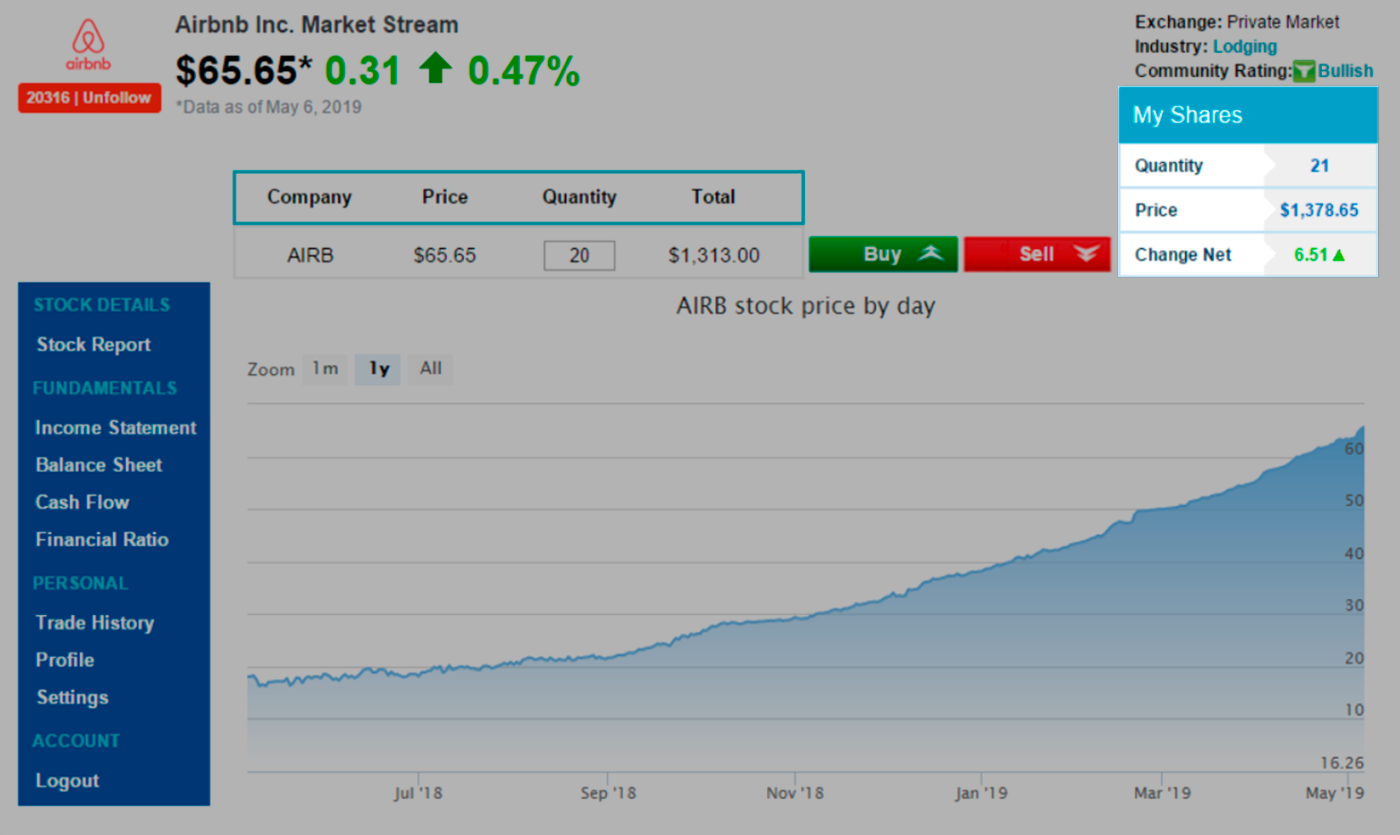Click the Company column header
The image size is (1400, 835).
(x=309, y=197)
